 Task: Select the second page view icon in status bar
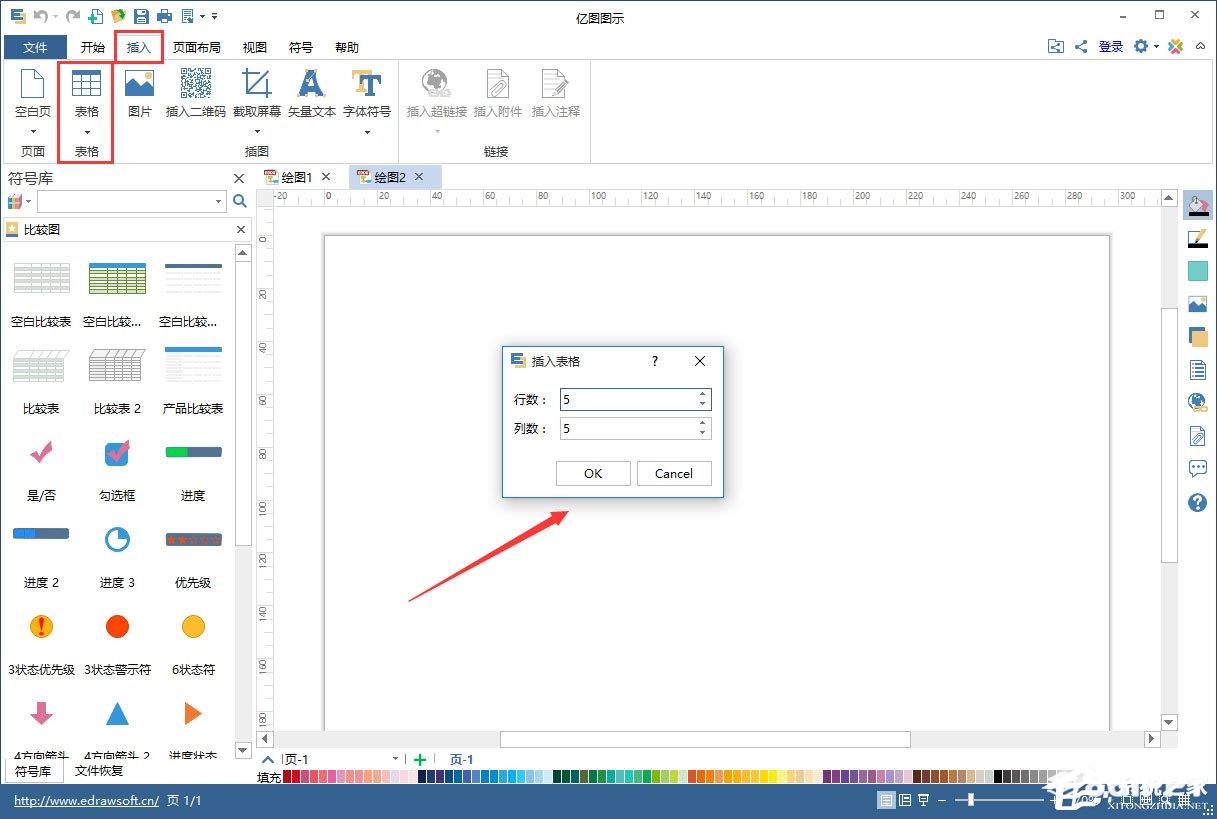tap(905, 800)
